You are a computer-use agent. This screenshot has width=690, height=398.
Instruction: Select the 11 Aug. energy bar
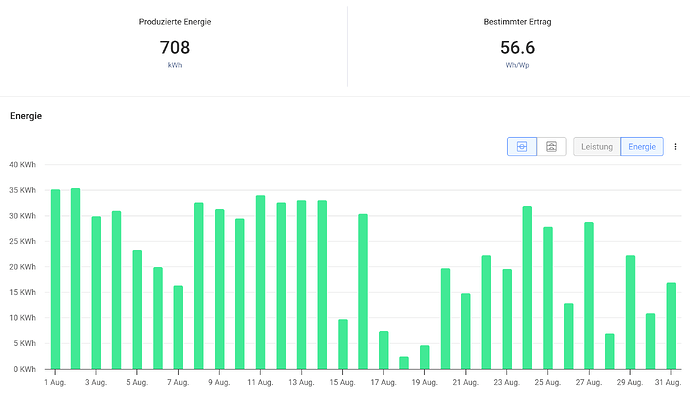click(261, 282)
